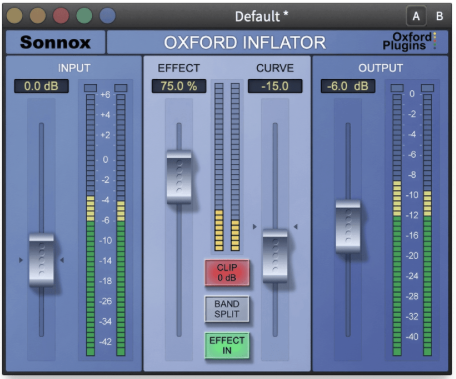Click the blue circular button in the title bar

pos(107,15)
